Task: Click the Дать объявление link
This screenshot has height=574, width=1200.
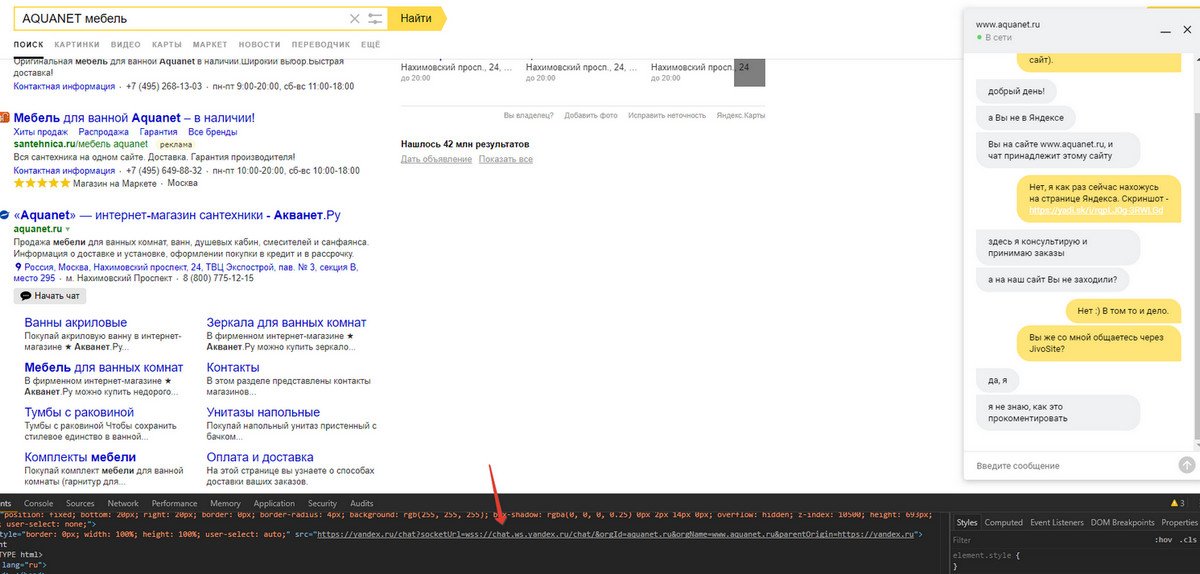Action: point(436,160)
